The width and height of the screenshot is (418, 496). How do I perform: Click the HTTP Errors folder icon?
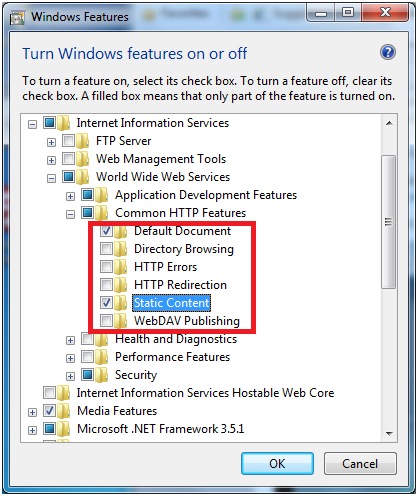[121, 267]
